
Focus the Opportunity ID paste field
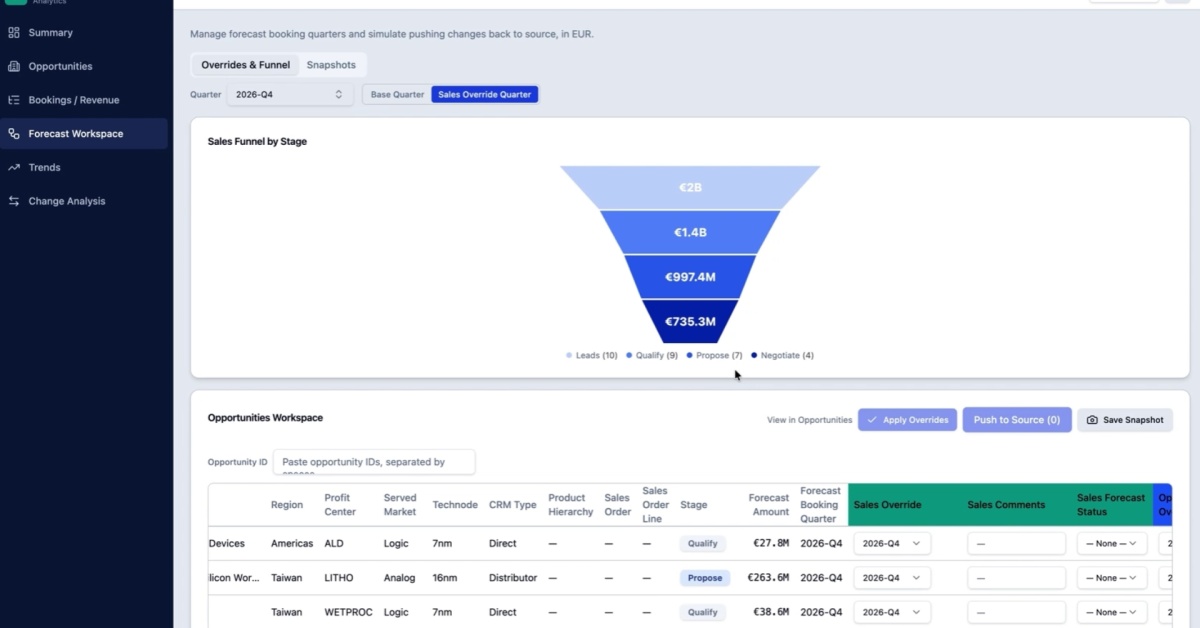(374, 462)
